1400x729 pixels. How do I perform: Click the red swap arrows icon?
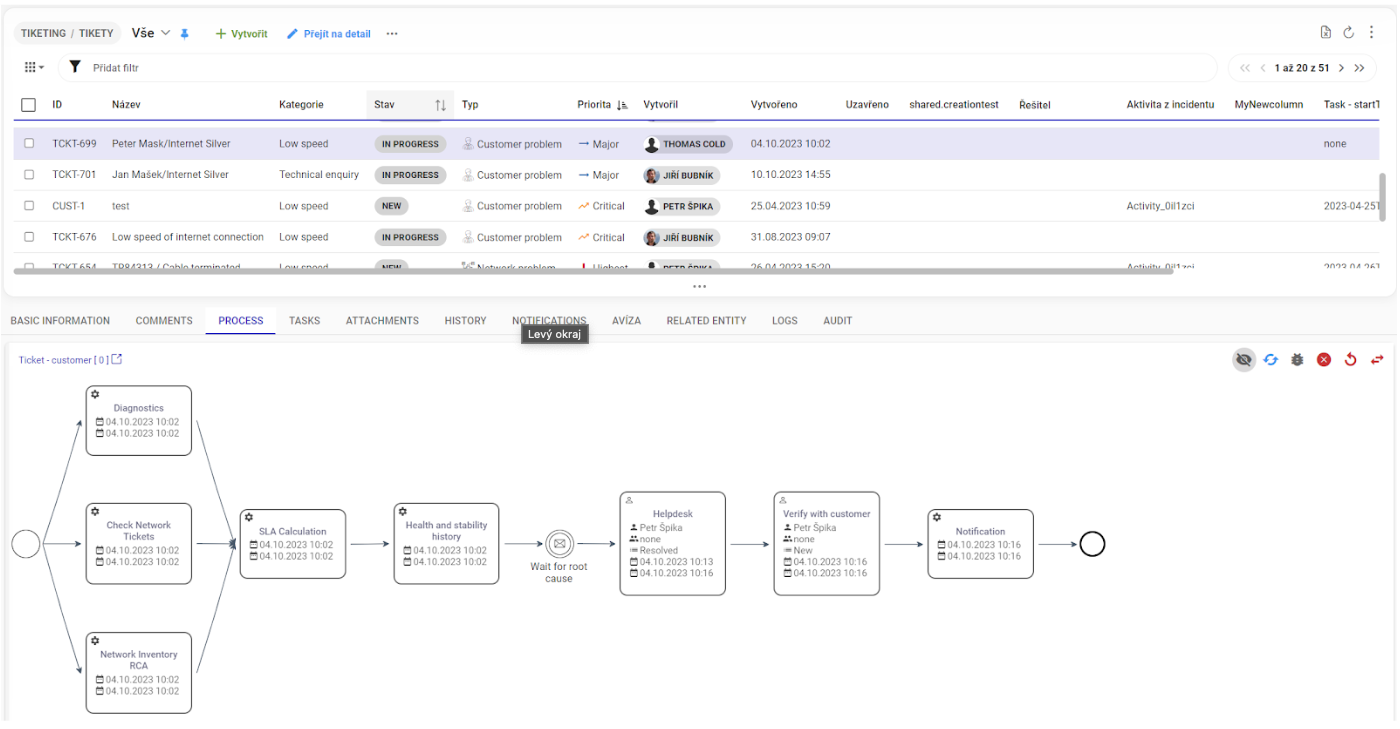1377,360
